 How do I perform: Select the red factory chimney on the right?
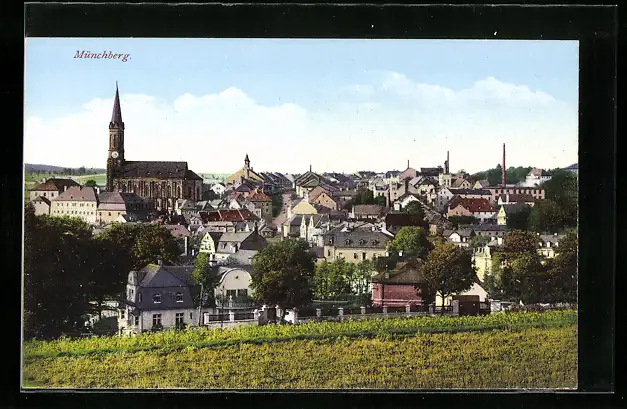click(503, 164)
